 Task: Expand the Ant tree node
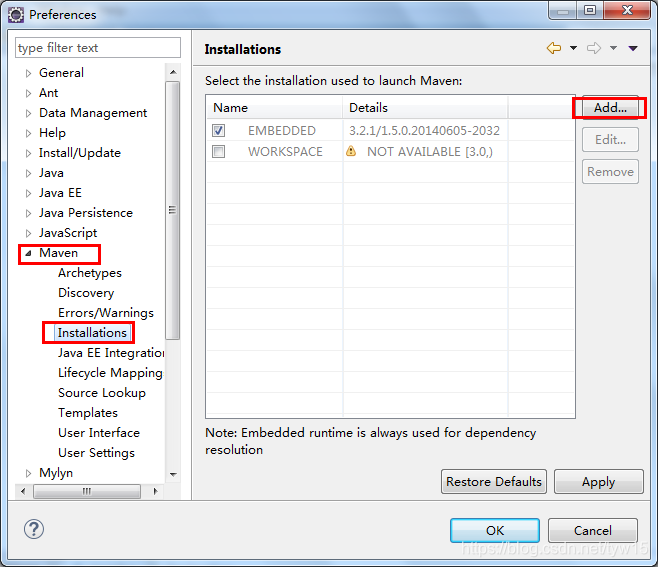click(x=28, y=93)
